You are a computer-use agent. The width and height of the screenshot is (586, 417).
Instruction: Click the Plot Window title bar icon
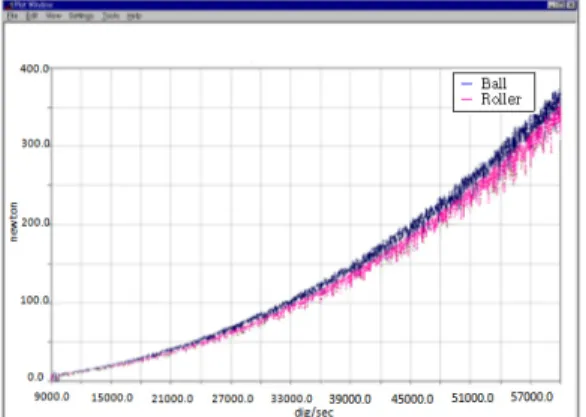[x=8, y=5]
